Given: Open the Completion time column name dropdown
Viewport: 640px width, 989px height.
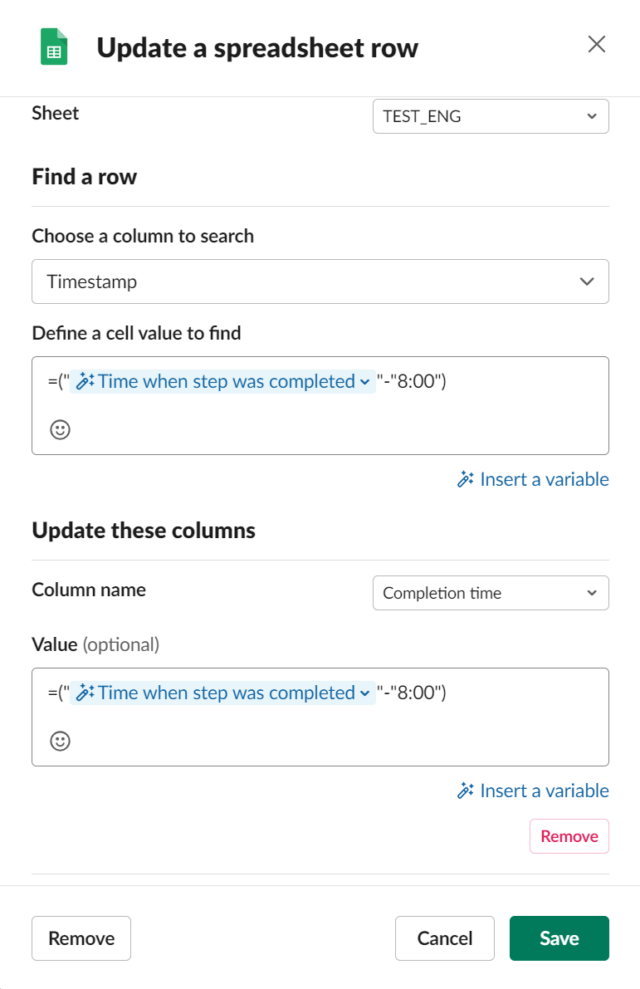Looking at the screenshot, I should (x=490, y=592).
